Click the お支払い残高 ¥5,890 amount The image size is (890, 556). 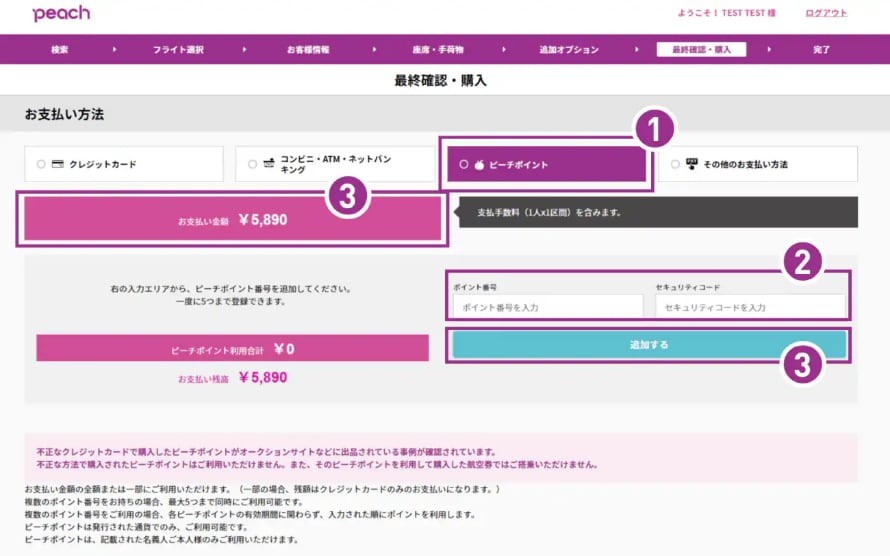coord(232,378)
